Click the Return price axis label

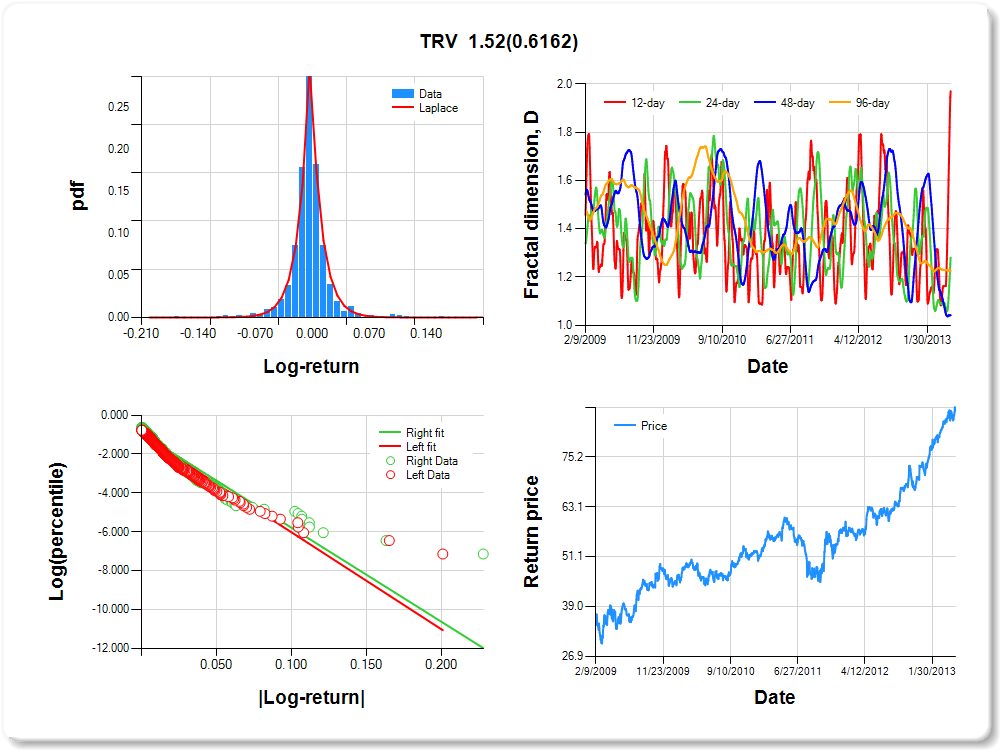531,531
